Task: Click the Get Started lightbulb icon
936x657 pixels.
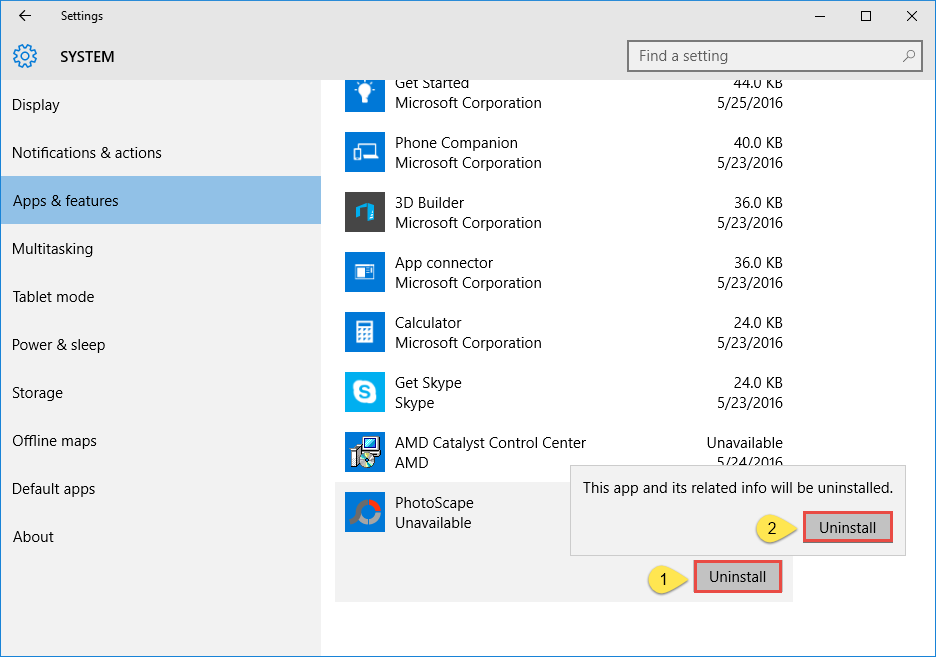Action: [x=365, y=94]
